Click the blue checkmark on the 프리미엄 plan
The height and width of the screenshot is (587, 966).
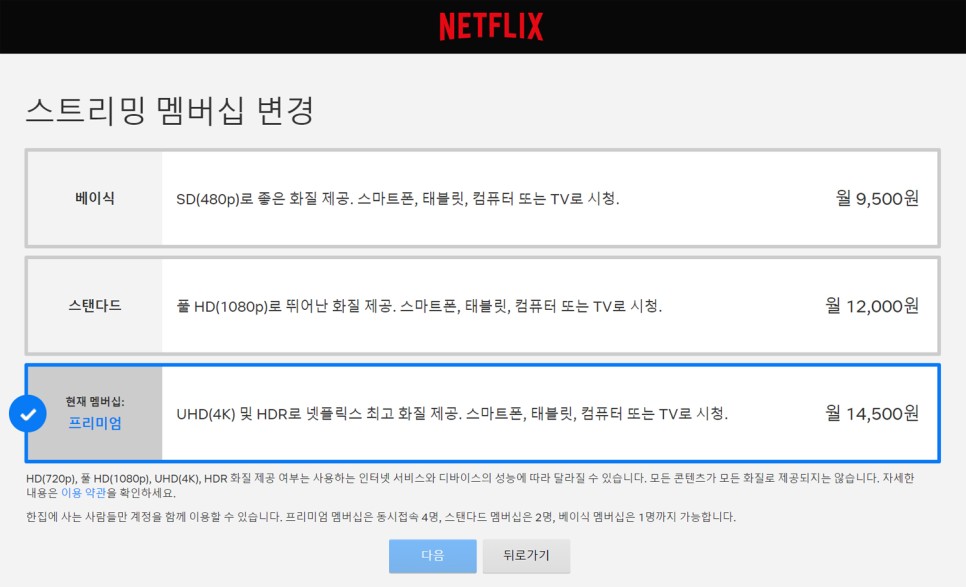(x=28, y=414)
